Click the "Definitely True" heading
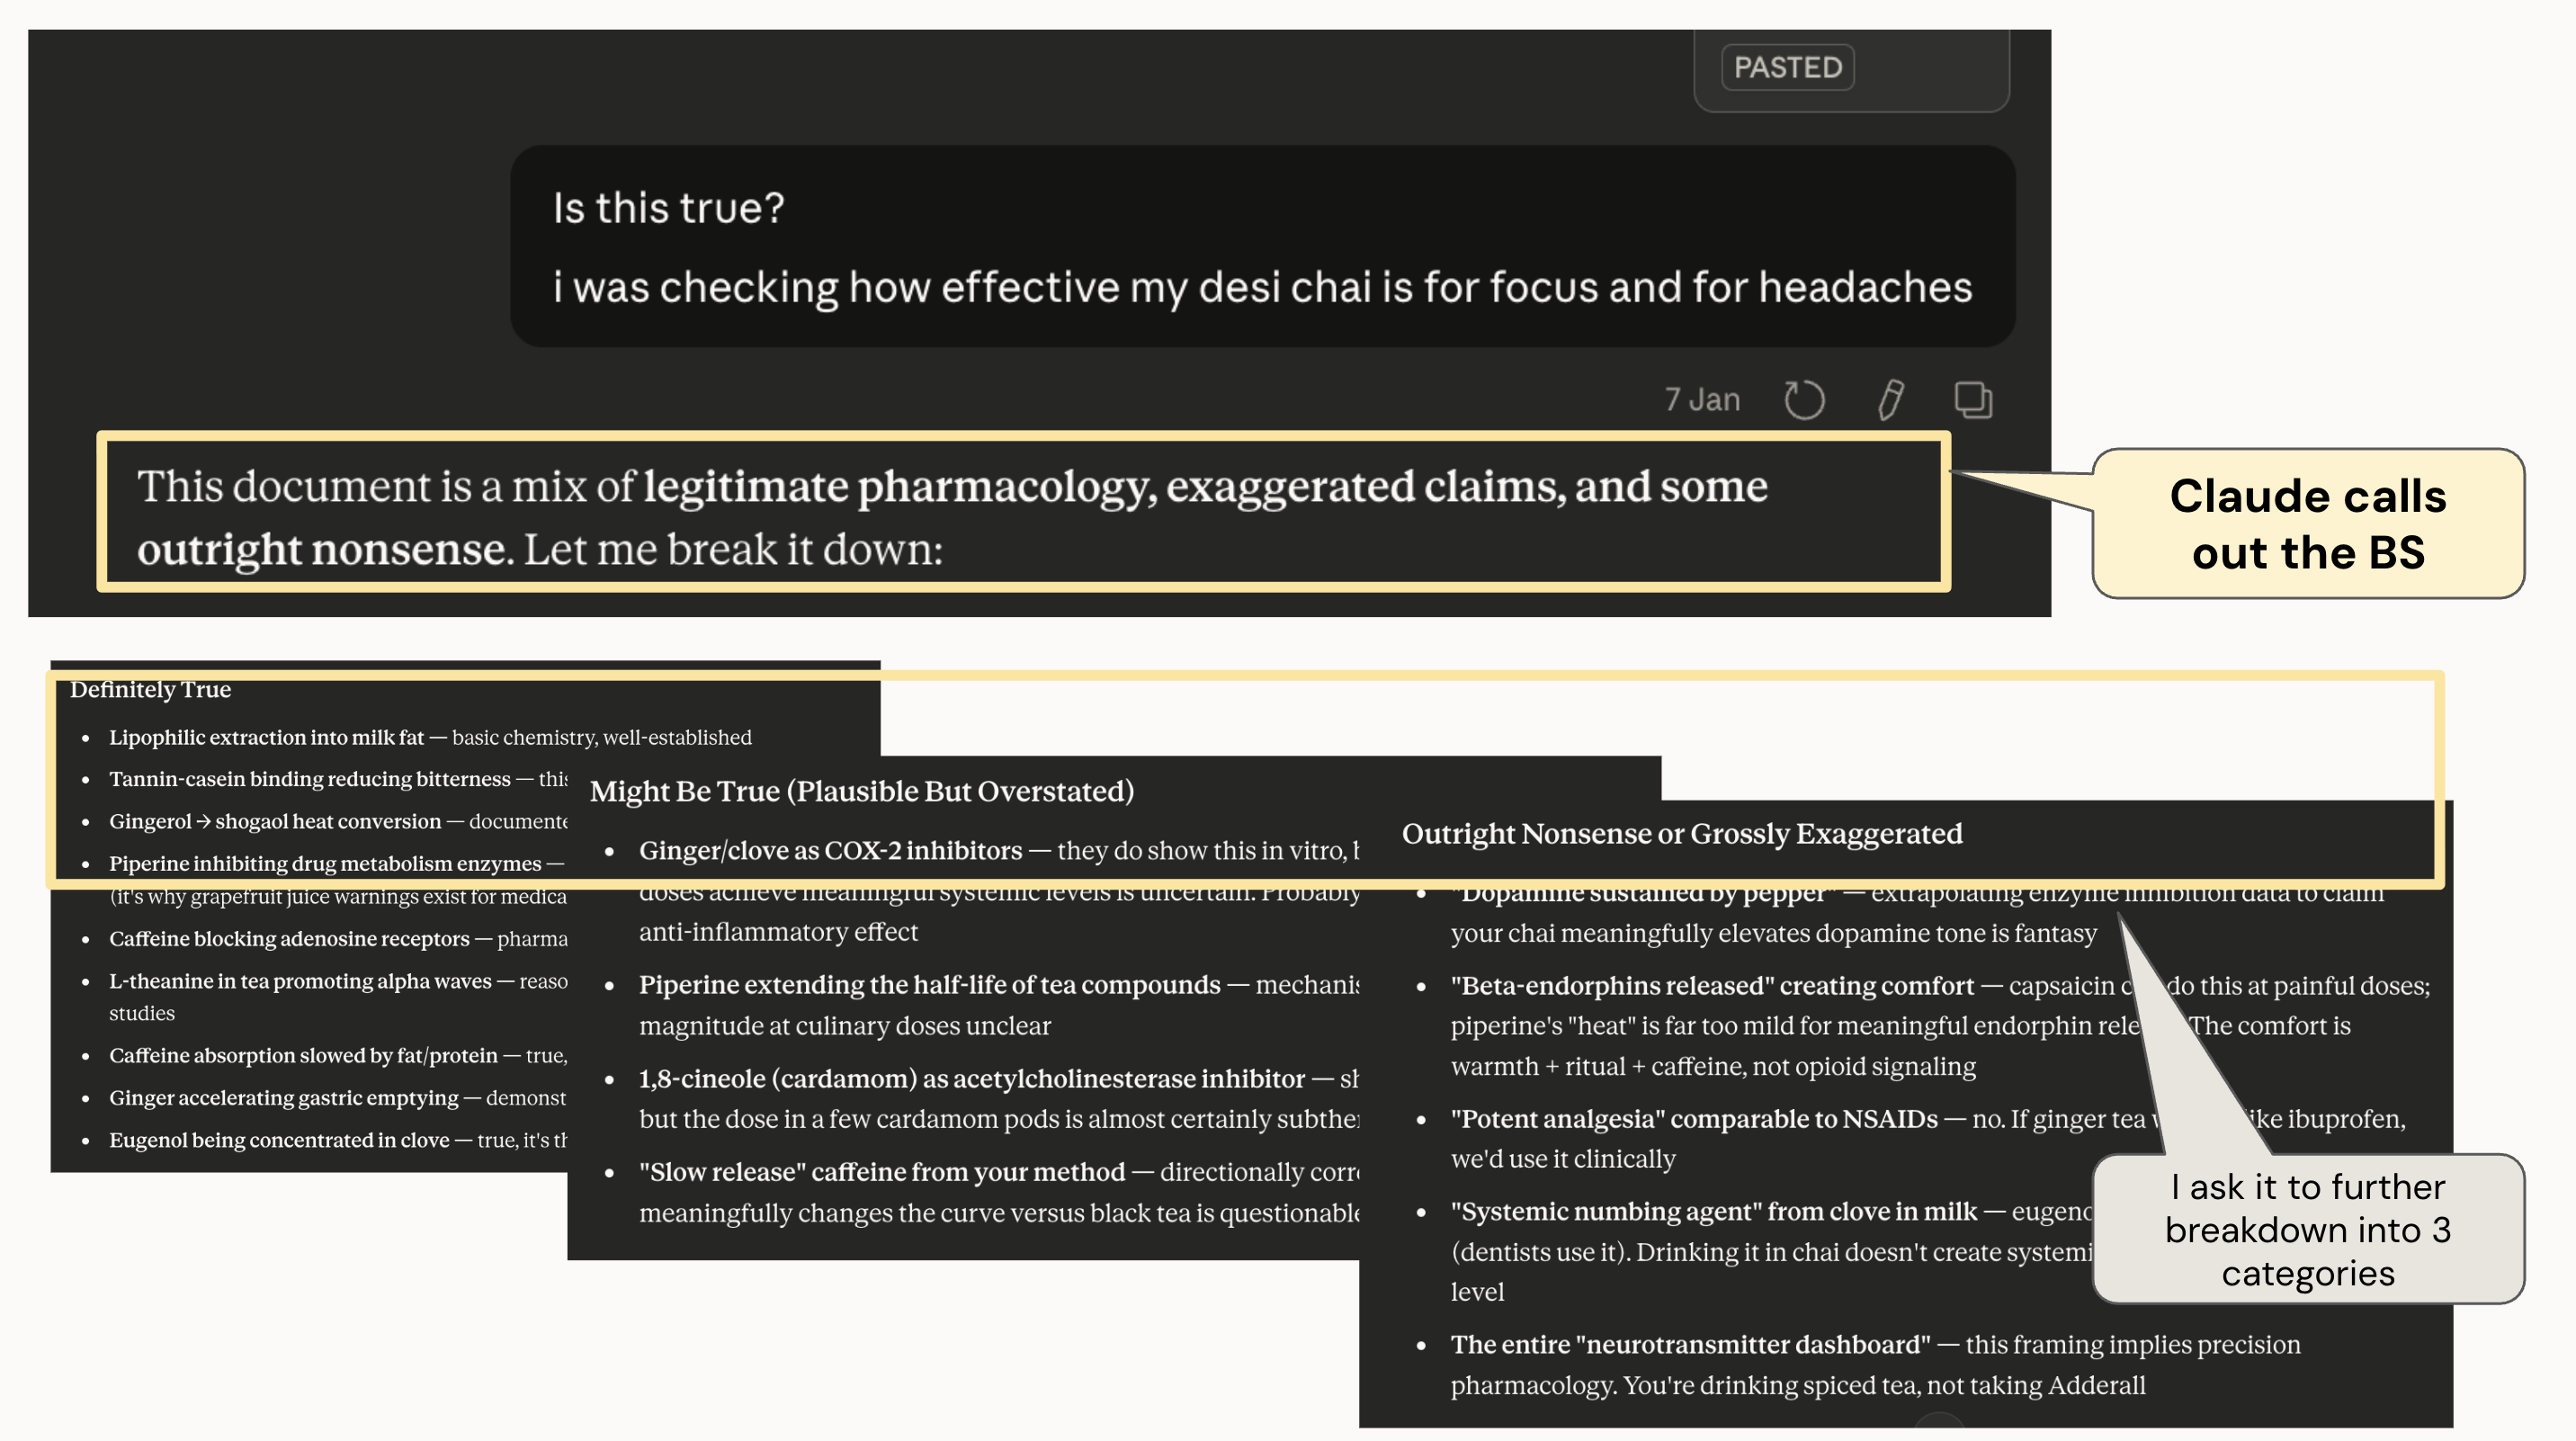 [x=151, y=690]
